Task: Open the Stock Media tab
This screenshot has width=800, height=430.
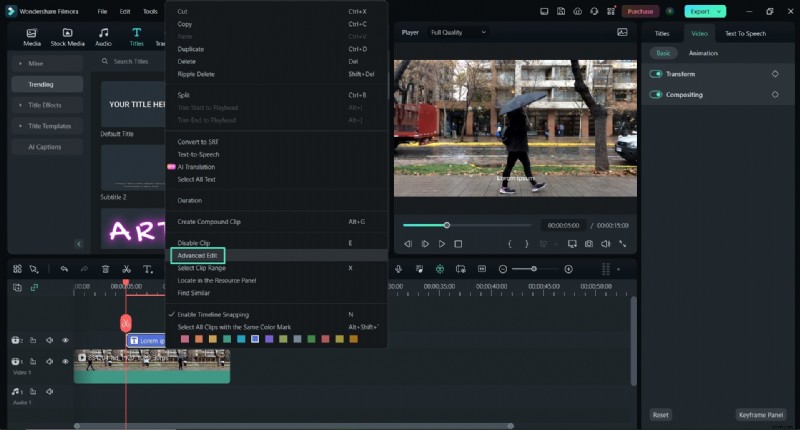Action: [x=67, y=37]
